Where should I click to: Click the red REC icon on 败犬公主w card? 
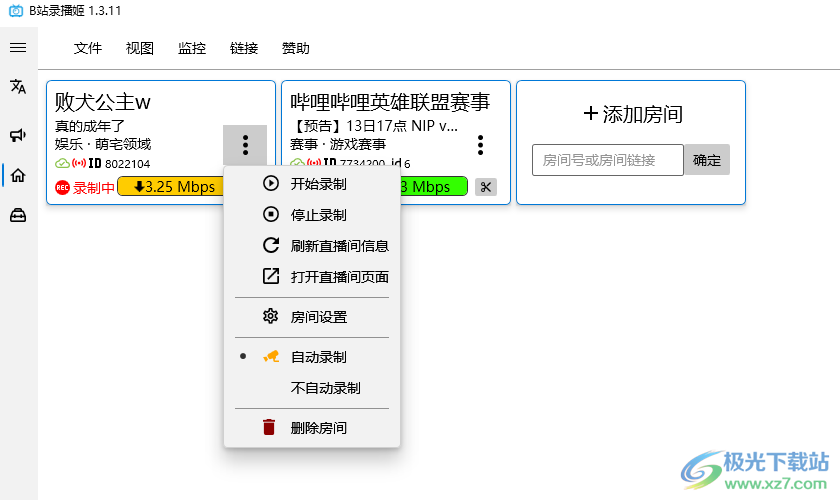pyautogui.click(x=62, y=188)
